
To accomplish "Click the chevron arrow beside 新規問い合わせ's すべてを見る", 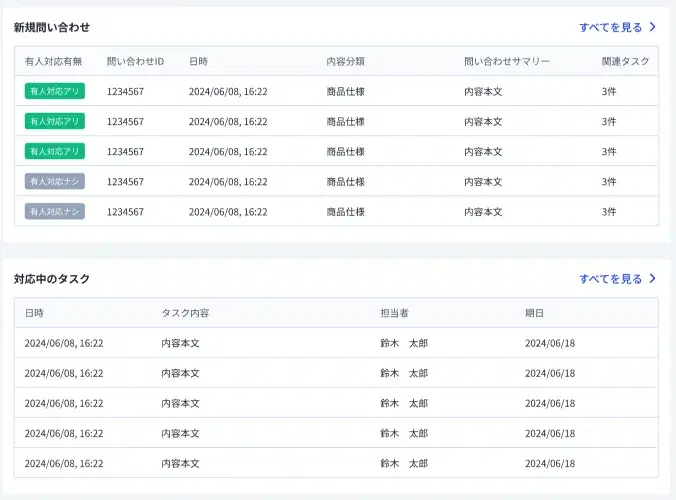I will tap(652, 28).
